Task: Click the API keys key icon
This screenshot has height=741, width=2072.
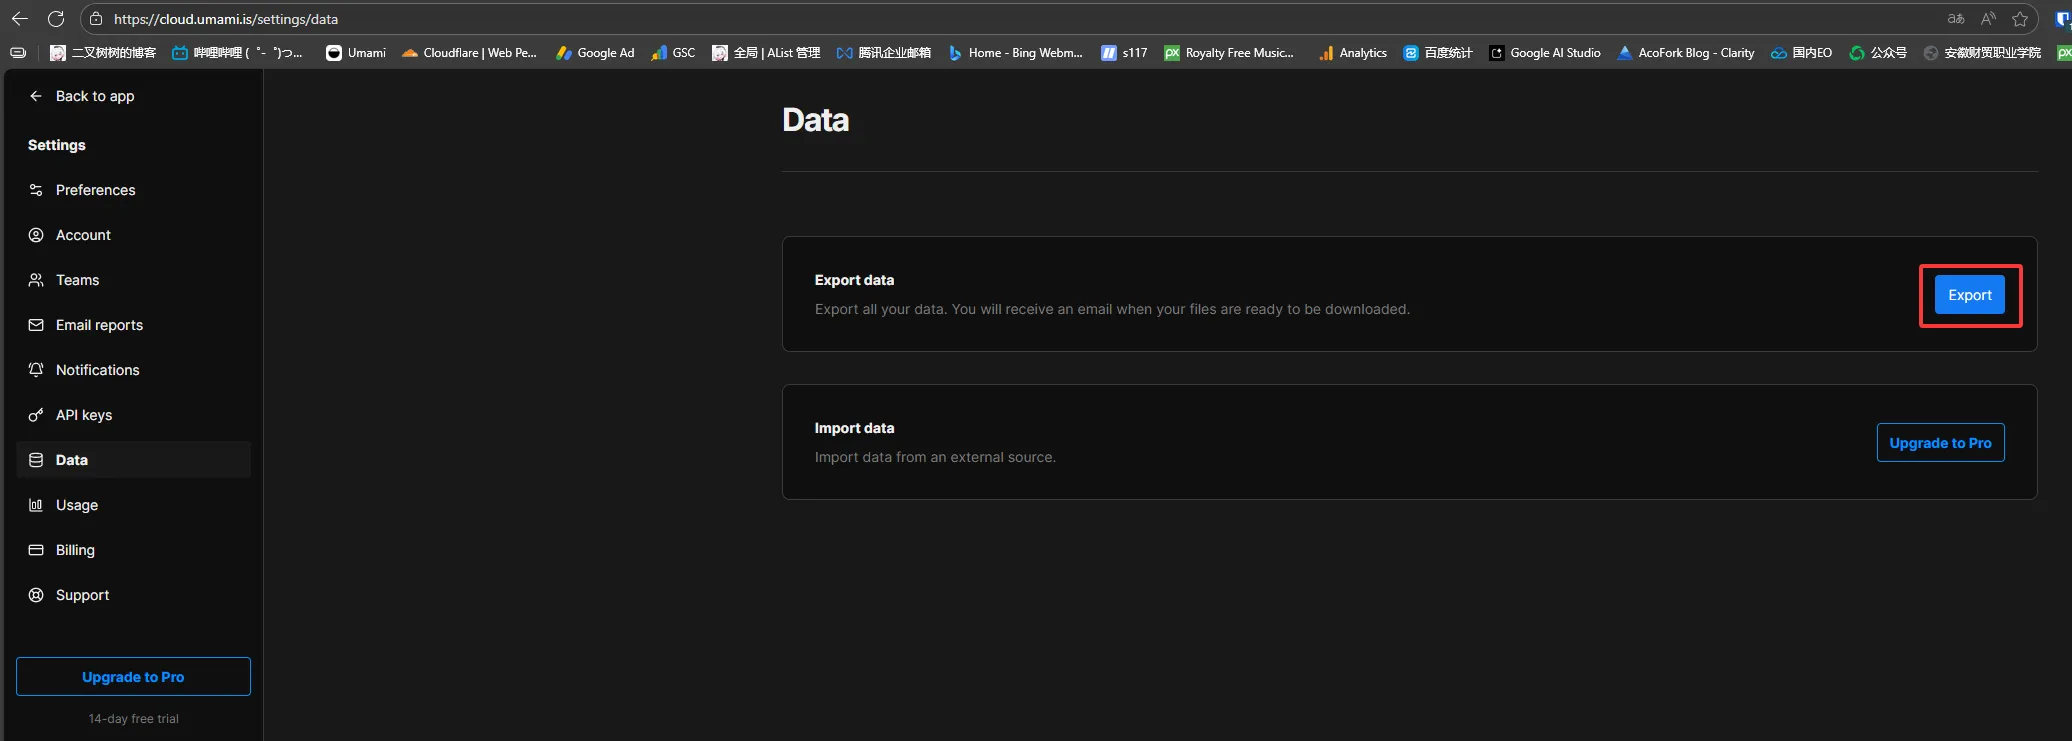Action: (36, 415)
